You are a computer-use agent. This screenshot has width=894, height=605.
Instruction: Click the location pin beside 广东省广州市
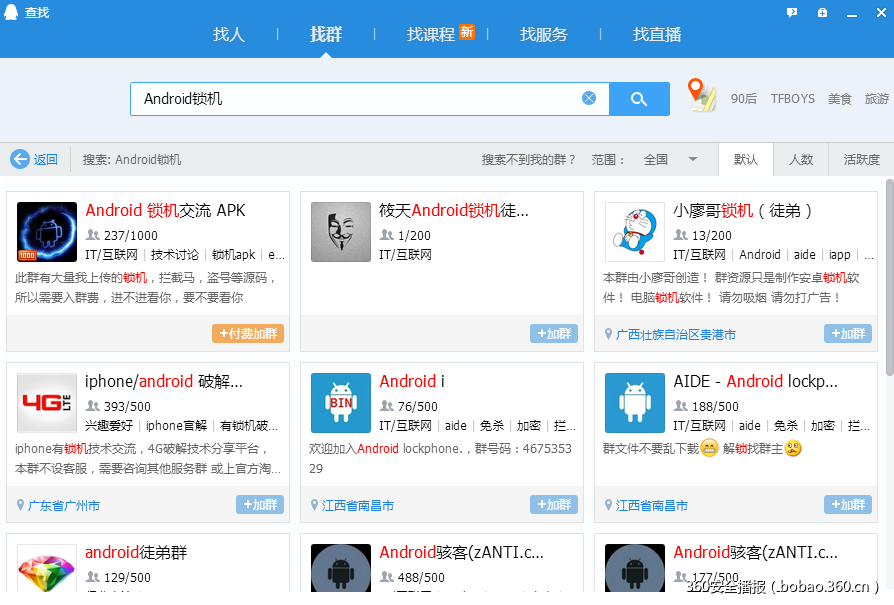(x=21, y=505)
